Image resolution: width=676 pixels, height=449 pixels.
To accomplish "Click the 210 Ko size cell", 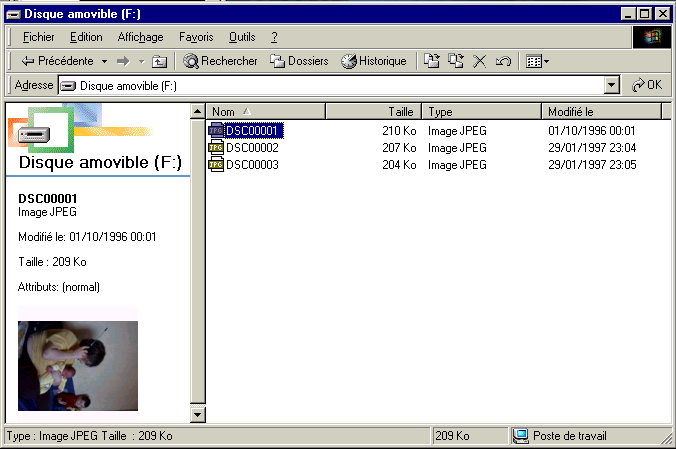I will click(399, 131).
